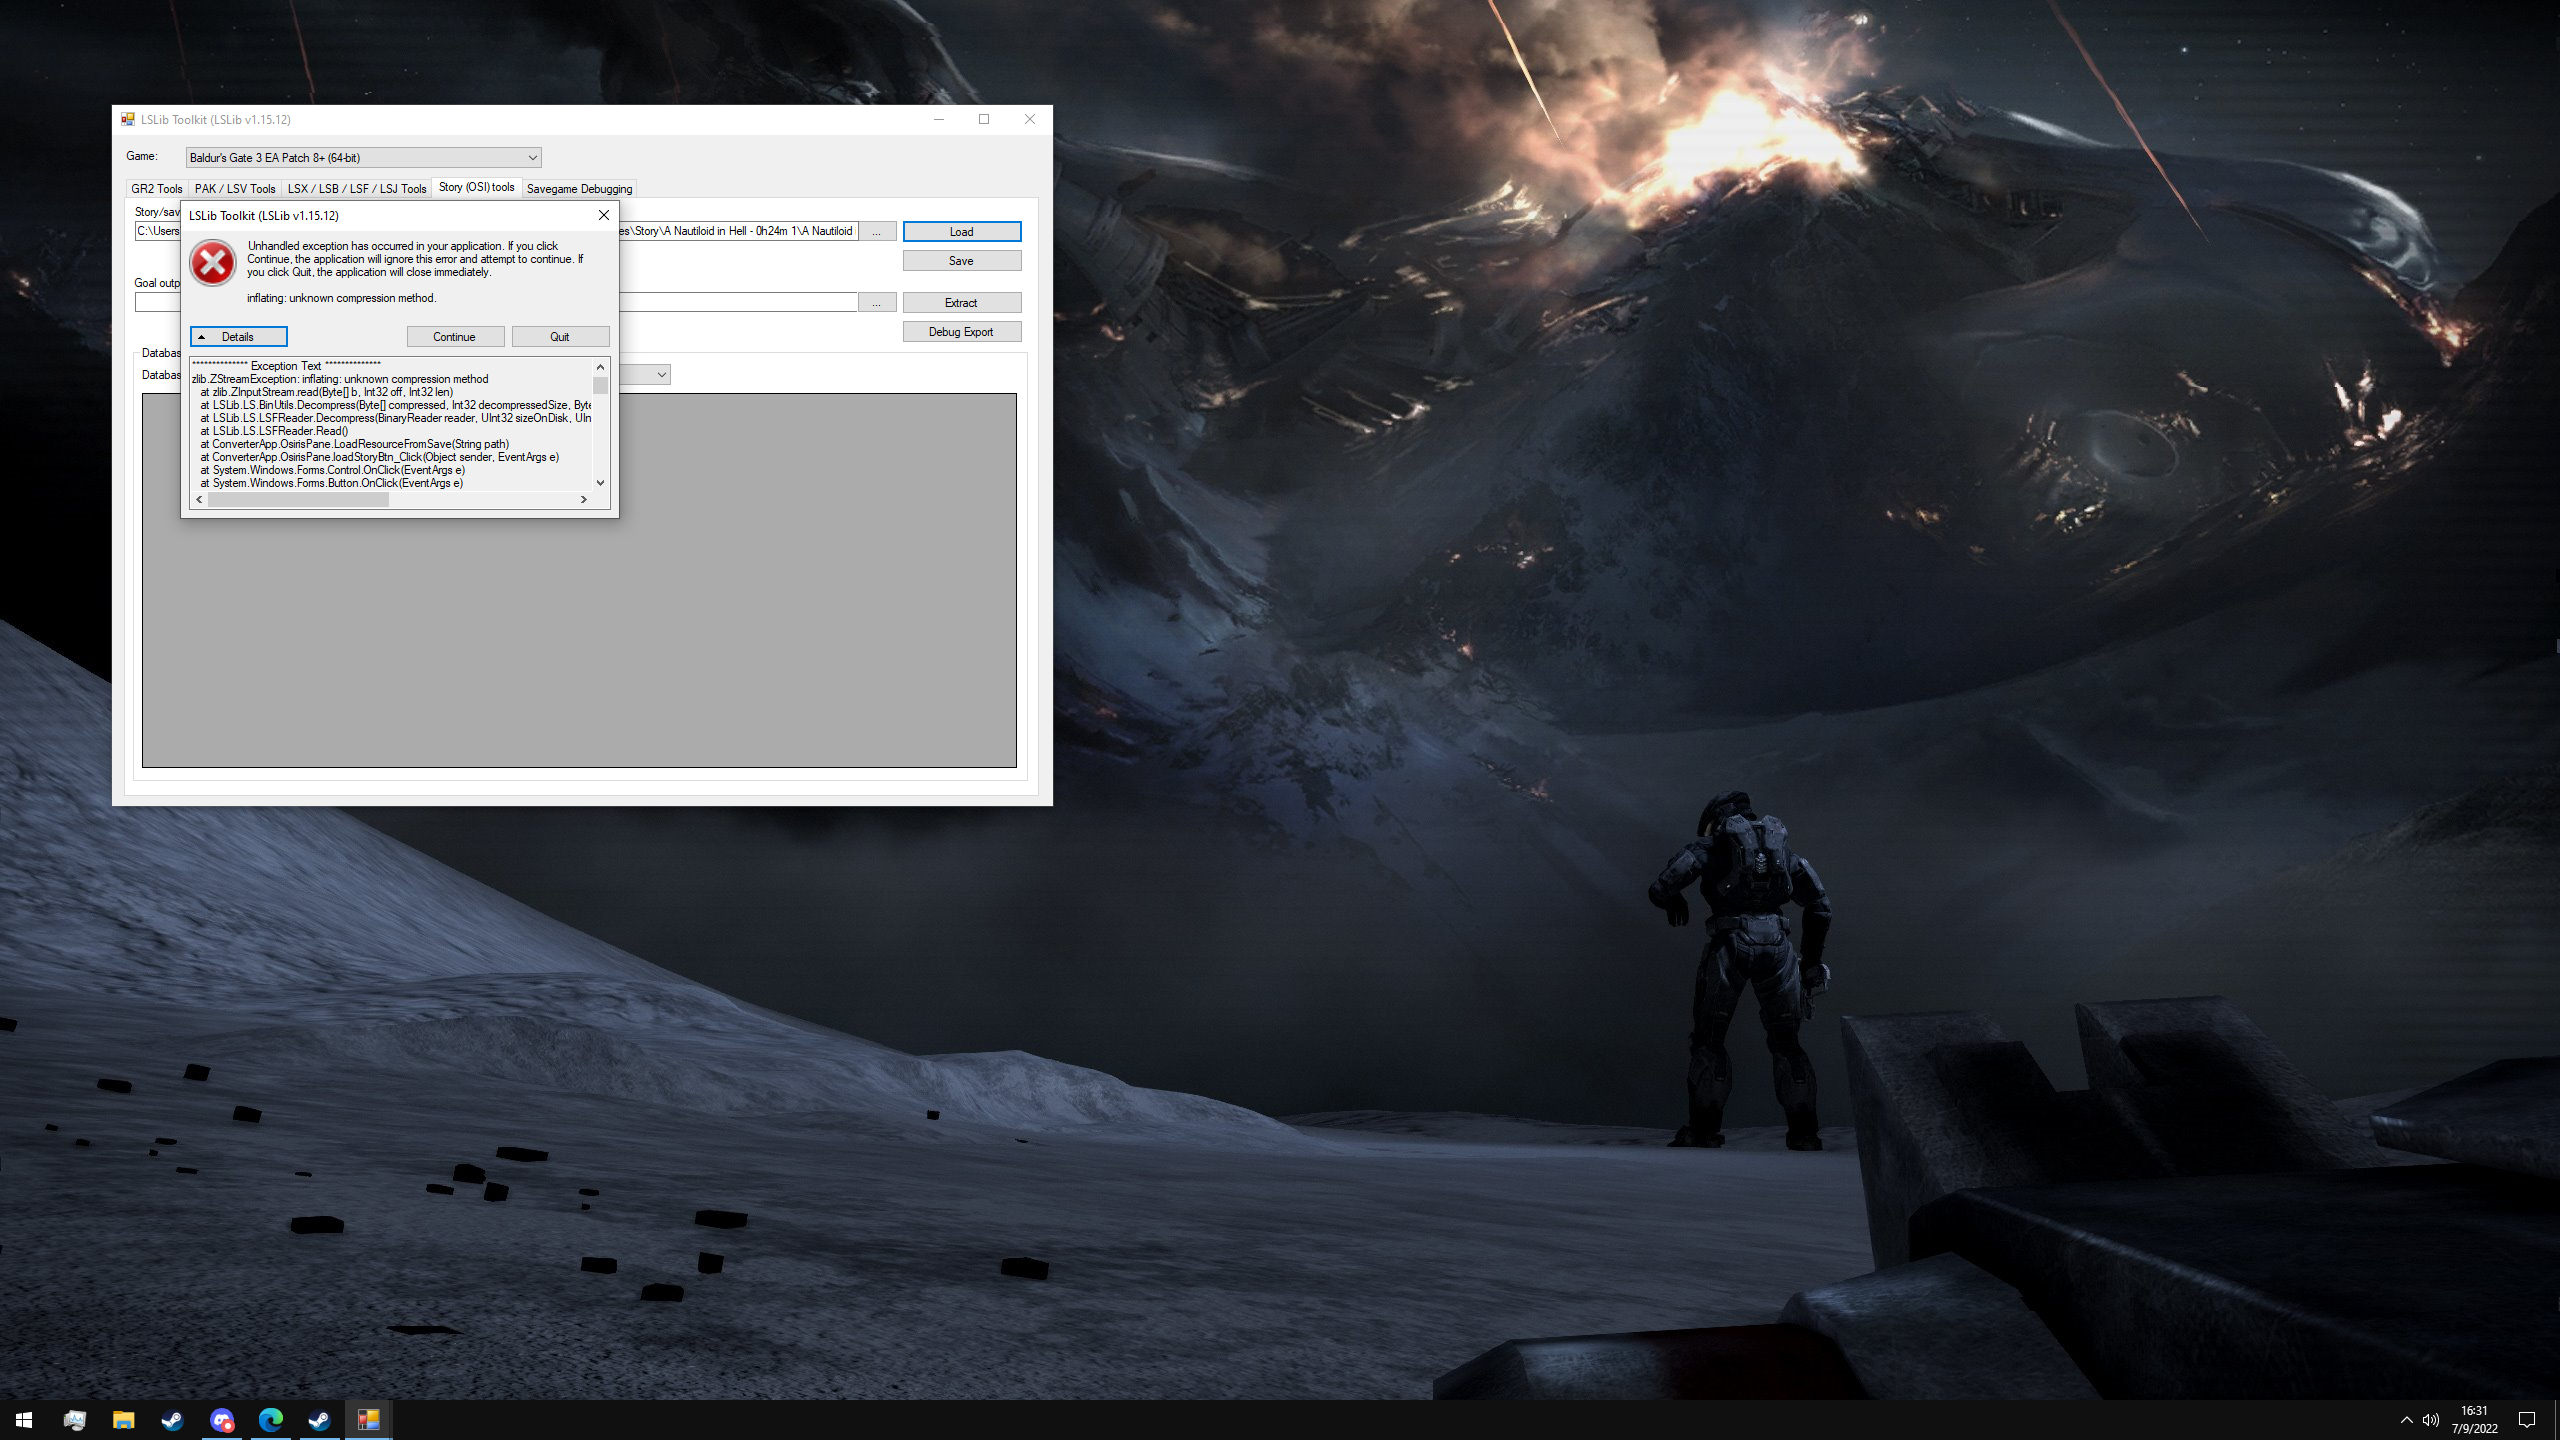Show hidden system tray icons
Image resolution: width=2560 pixels, height=1440 pixels.
(x=2406, y=1420)
